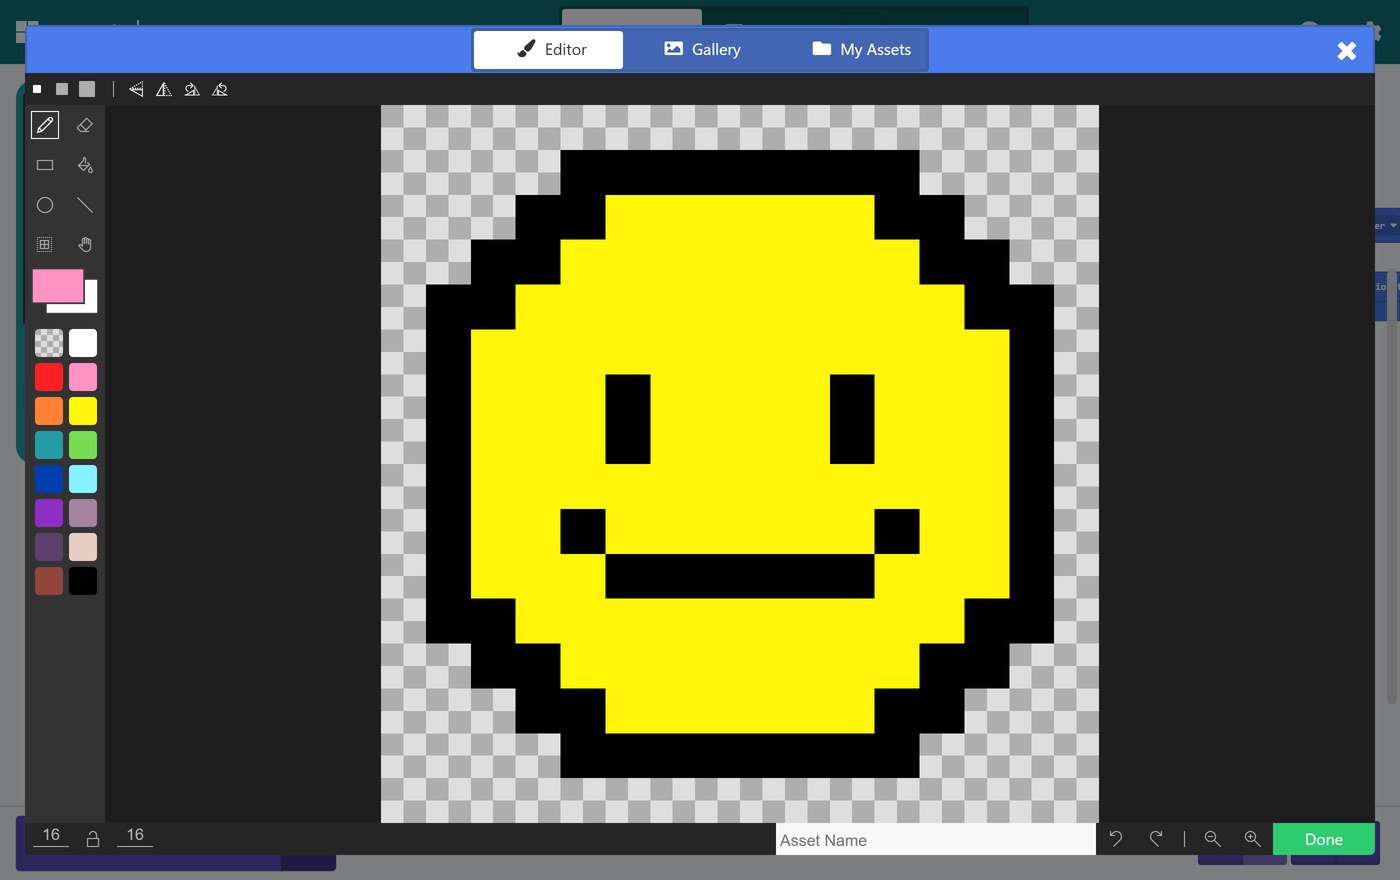Switch to the Editor tab
This screenshot has height=880, width=1400.
548,49
